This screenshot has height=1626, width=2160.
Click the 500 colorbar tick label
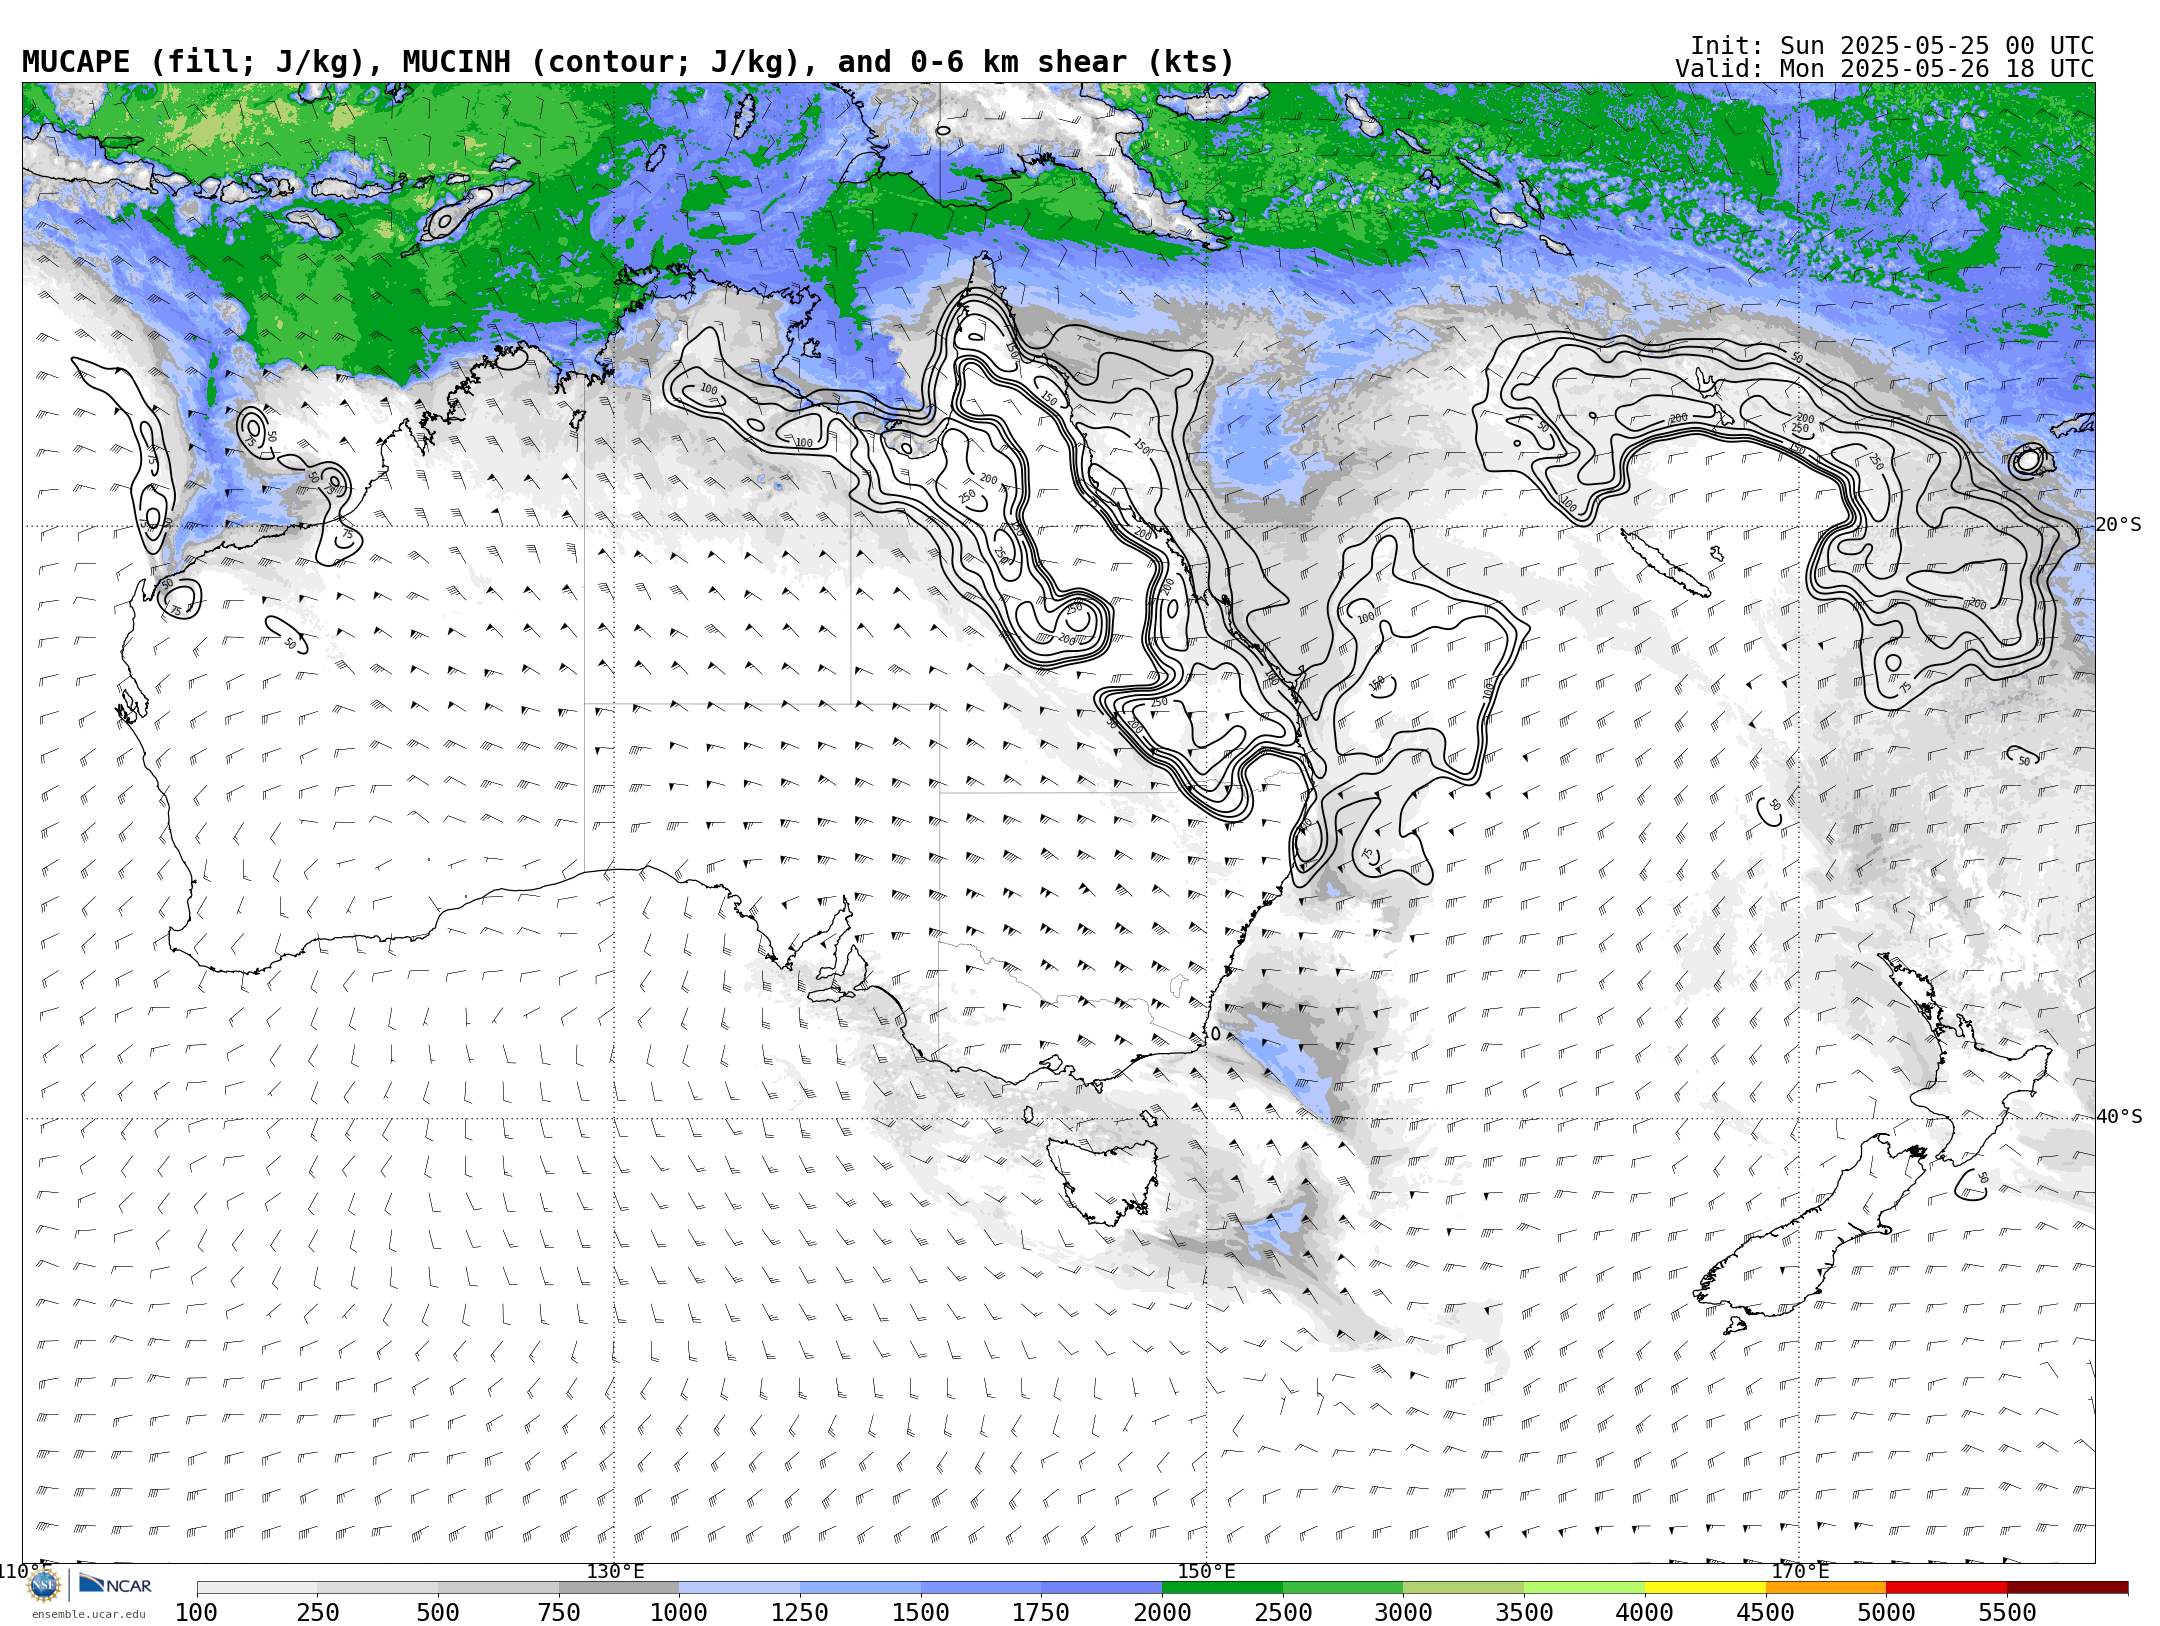click(x=438, y=1613)
